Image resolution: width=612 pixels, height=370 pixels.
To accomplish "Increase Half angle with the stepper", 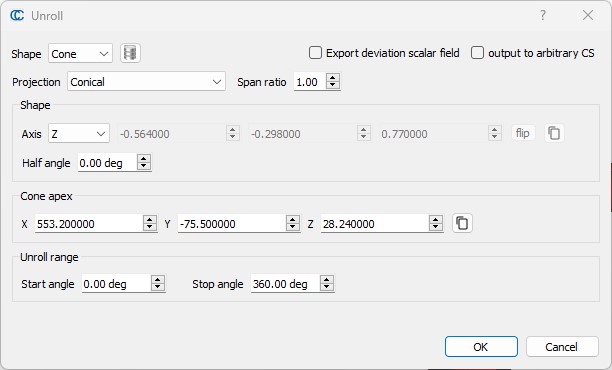I will (144, 158).
